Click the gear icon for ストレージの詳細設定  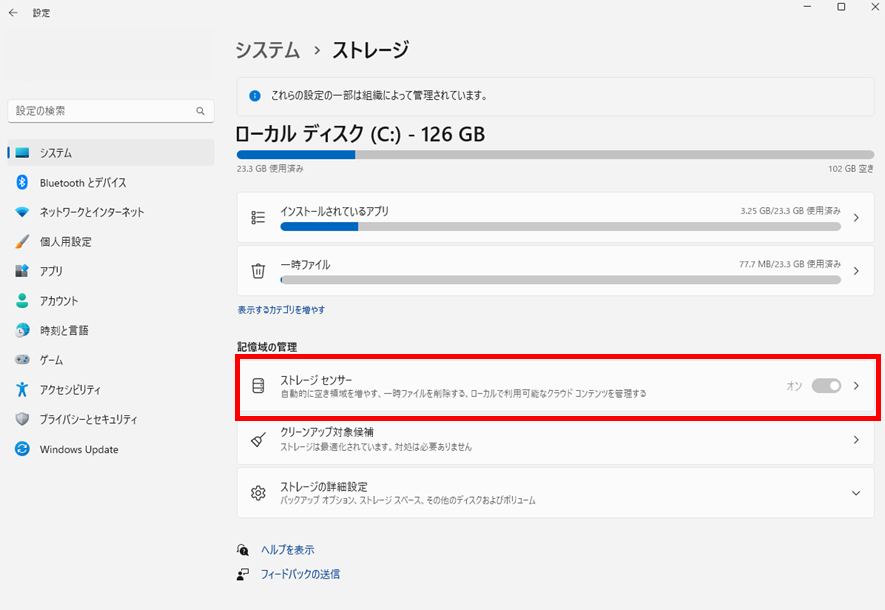(258, 493)
